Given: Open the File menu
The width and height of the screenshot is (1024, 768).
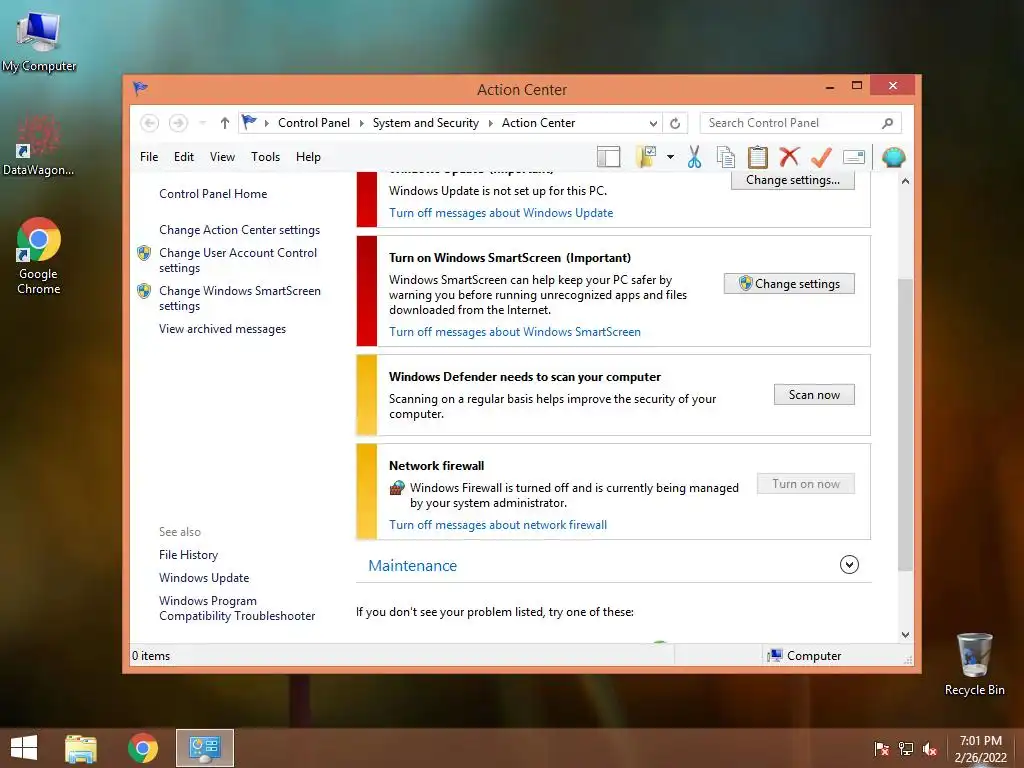Looking at the screenshot, I should (149, 157).
